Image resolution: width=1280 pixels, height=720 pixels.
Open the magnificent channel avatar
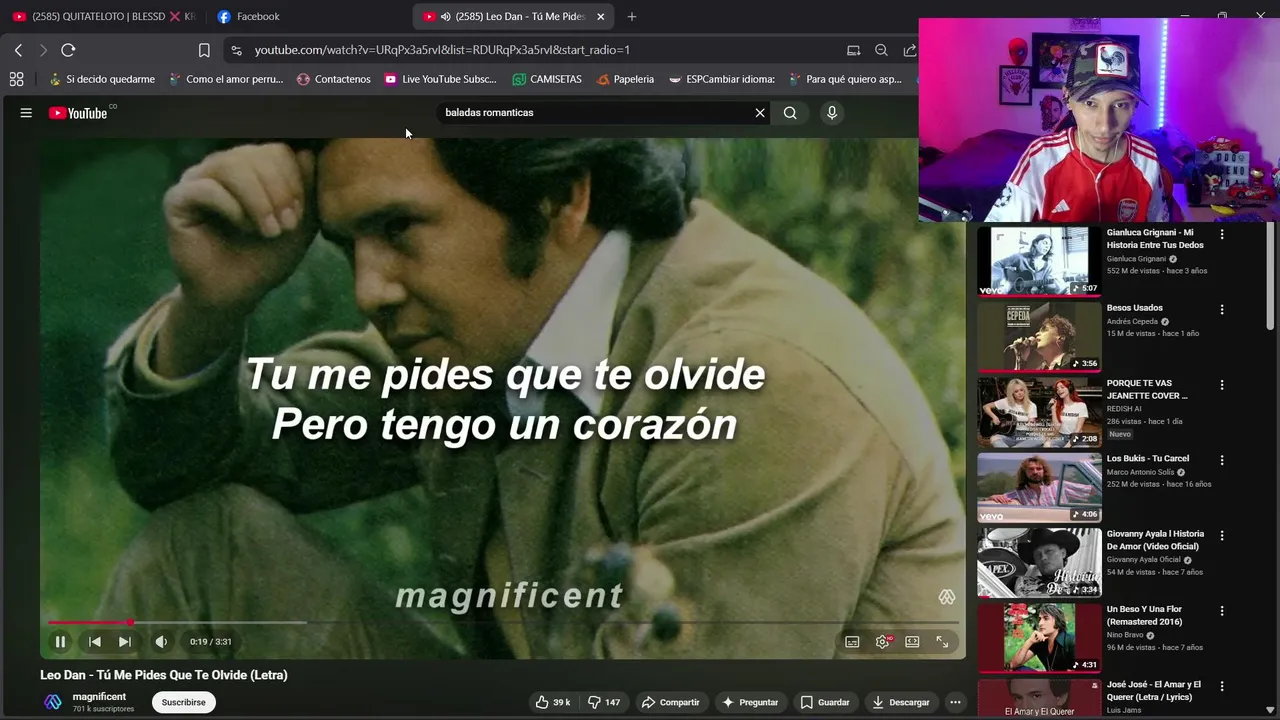click(53, 702)
